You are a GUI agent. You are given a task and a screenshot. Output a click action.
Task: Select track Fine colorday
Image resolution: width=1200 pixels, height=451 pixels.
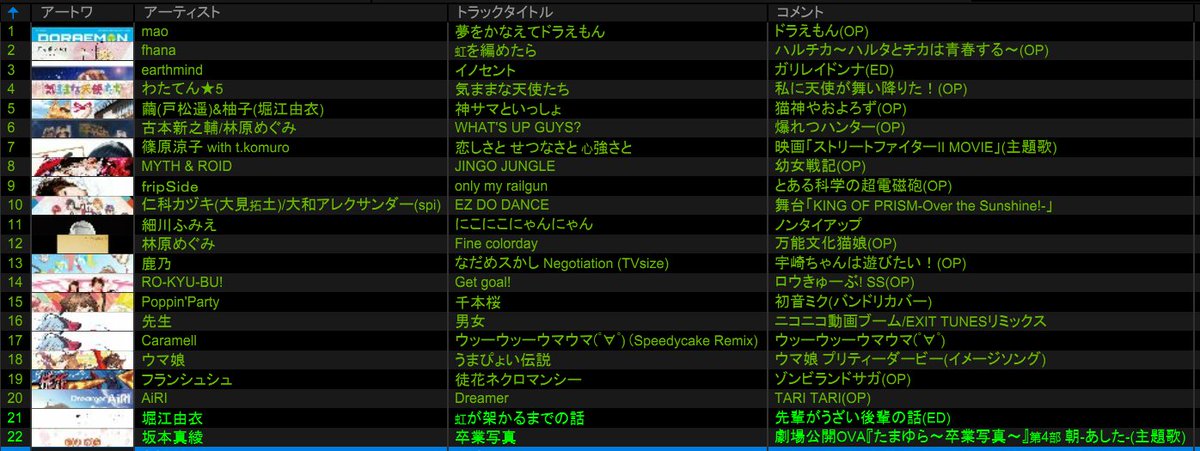(496, 244)
